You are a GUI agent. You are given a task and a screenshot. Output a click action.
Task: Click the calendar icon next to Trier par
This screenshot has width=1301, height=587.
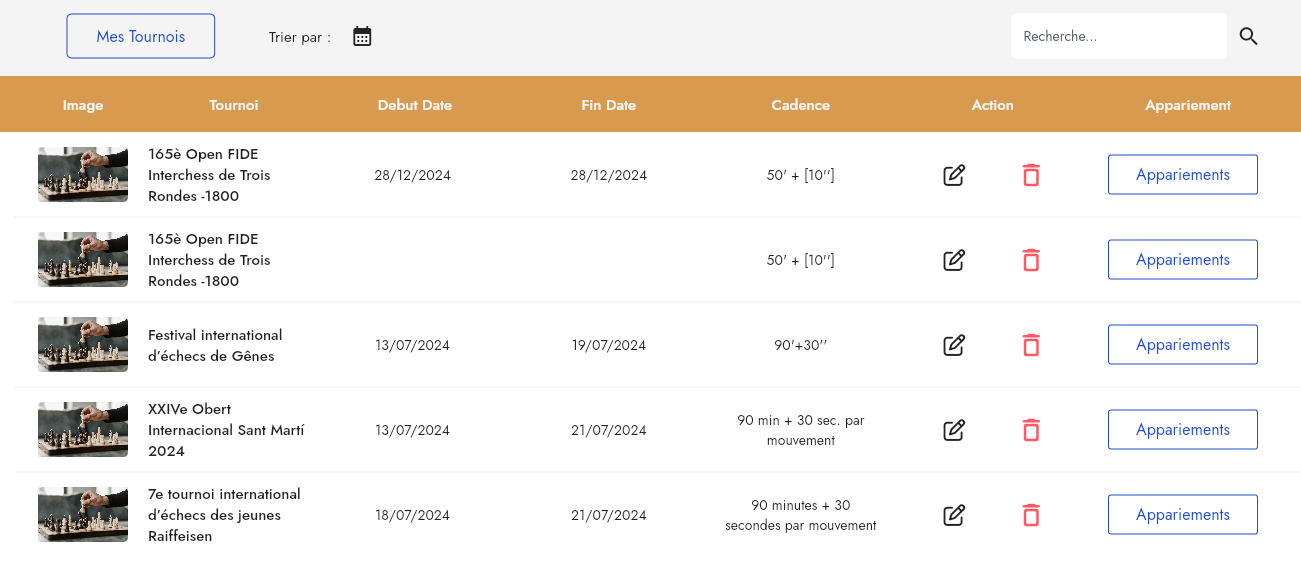tap(362, 37)
